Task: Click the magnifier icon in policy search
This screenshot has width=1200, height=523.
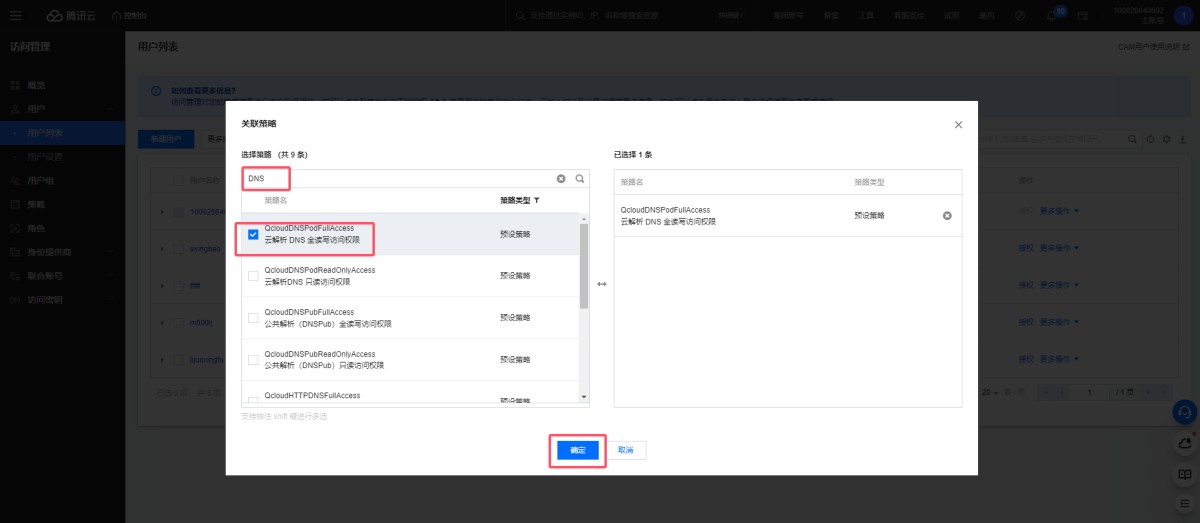Action: 579,178
